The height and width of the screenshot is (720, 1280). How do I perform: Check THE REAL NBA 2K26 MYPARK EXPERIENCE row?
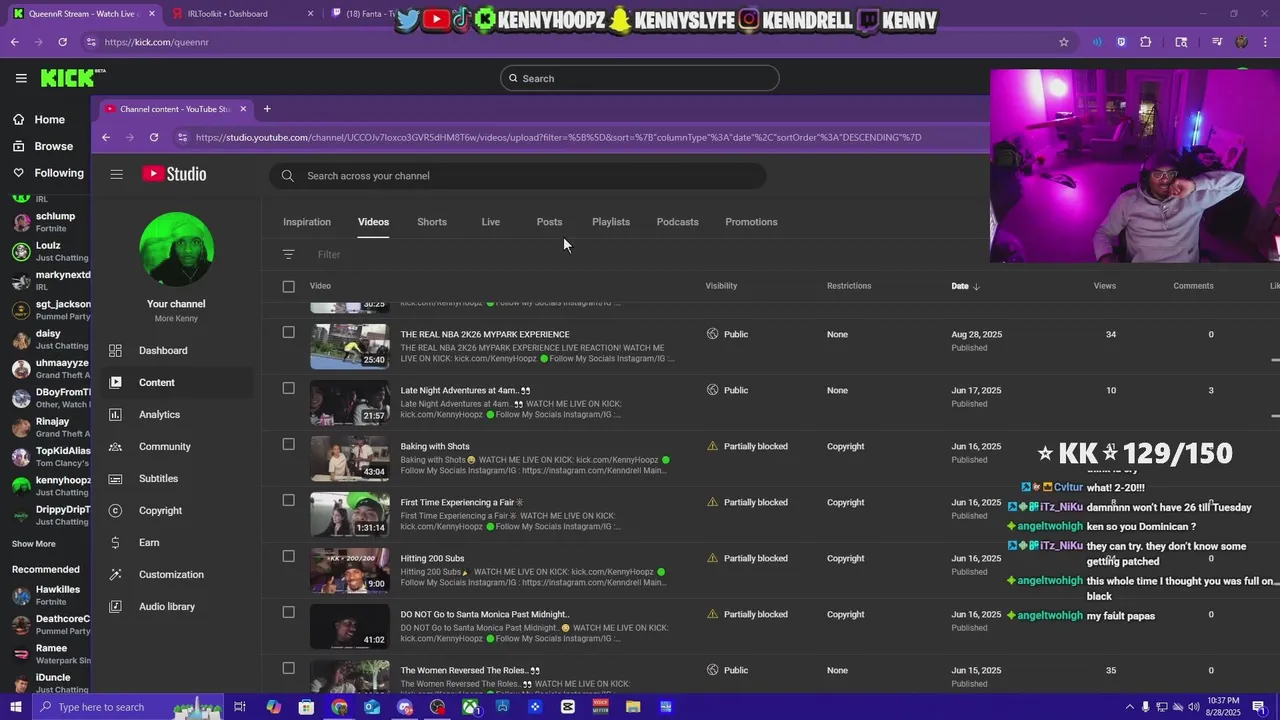(x=289, y=332)
